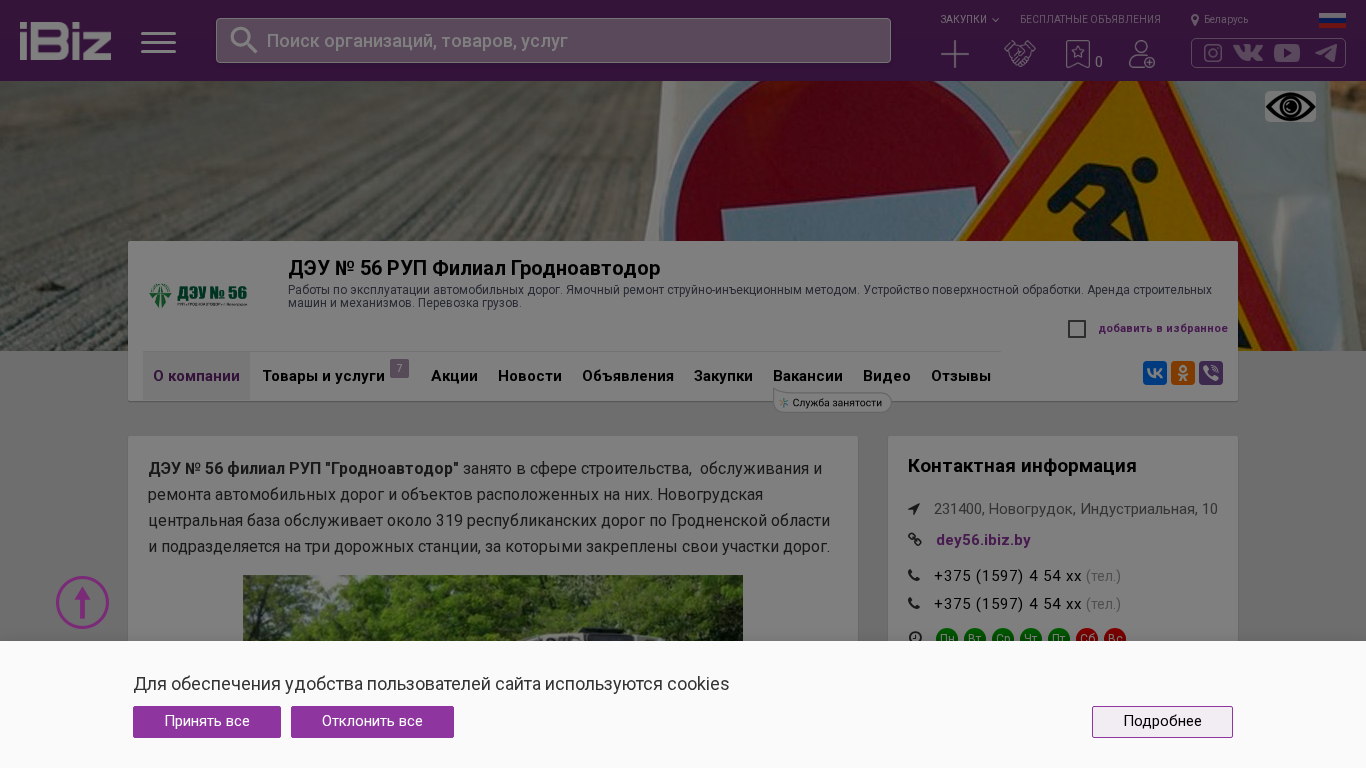Click Подробнее about cookies
1366x768 pixels.
click(x=1162, y=722)
